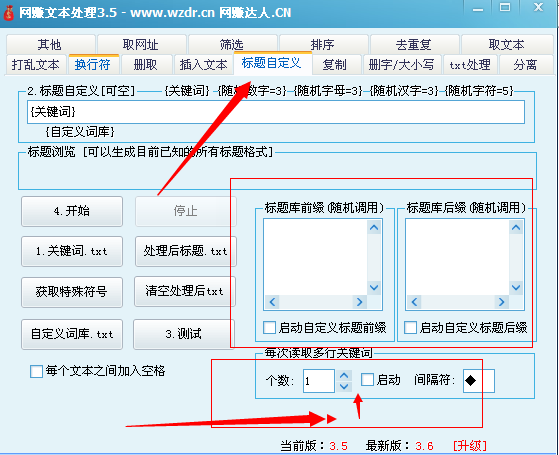The height and width of the screenshot is (455, 559).
Task: Open the 其他 tab
Action: pyautogui.click(x=50, y=45)
